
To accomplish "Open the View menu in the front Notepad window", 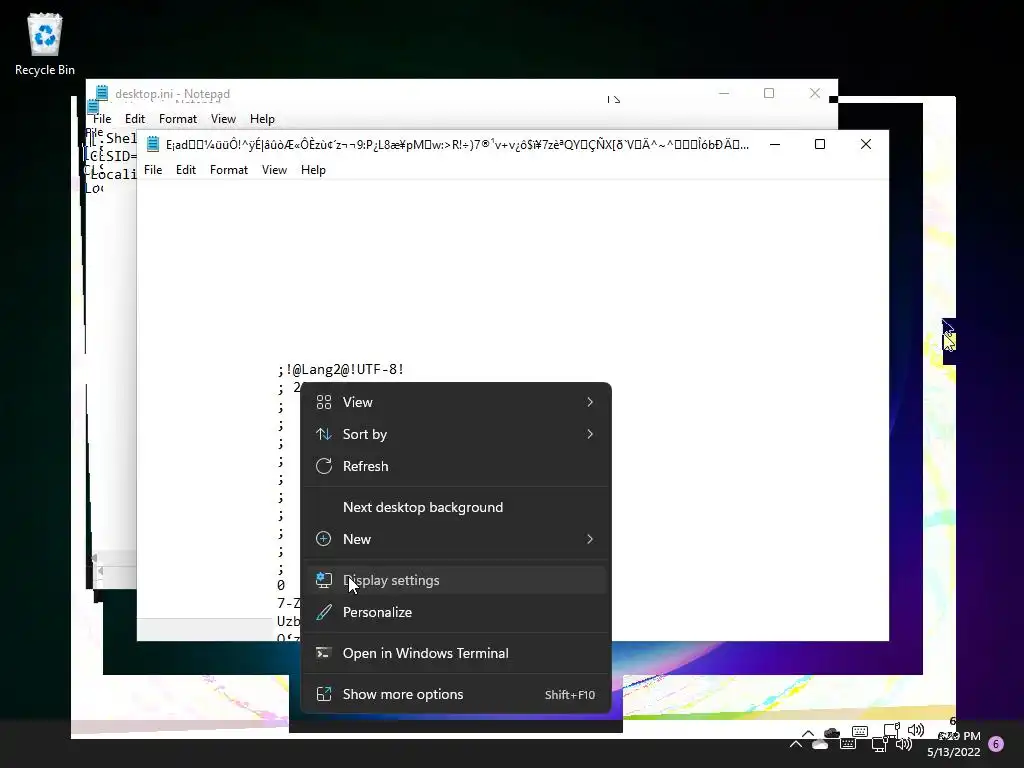I will coord(274,170).
